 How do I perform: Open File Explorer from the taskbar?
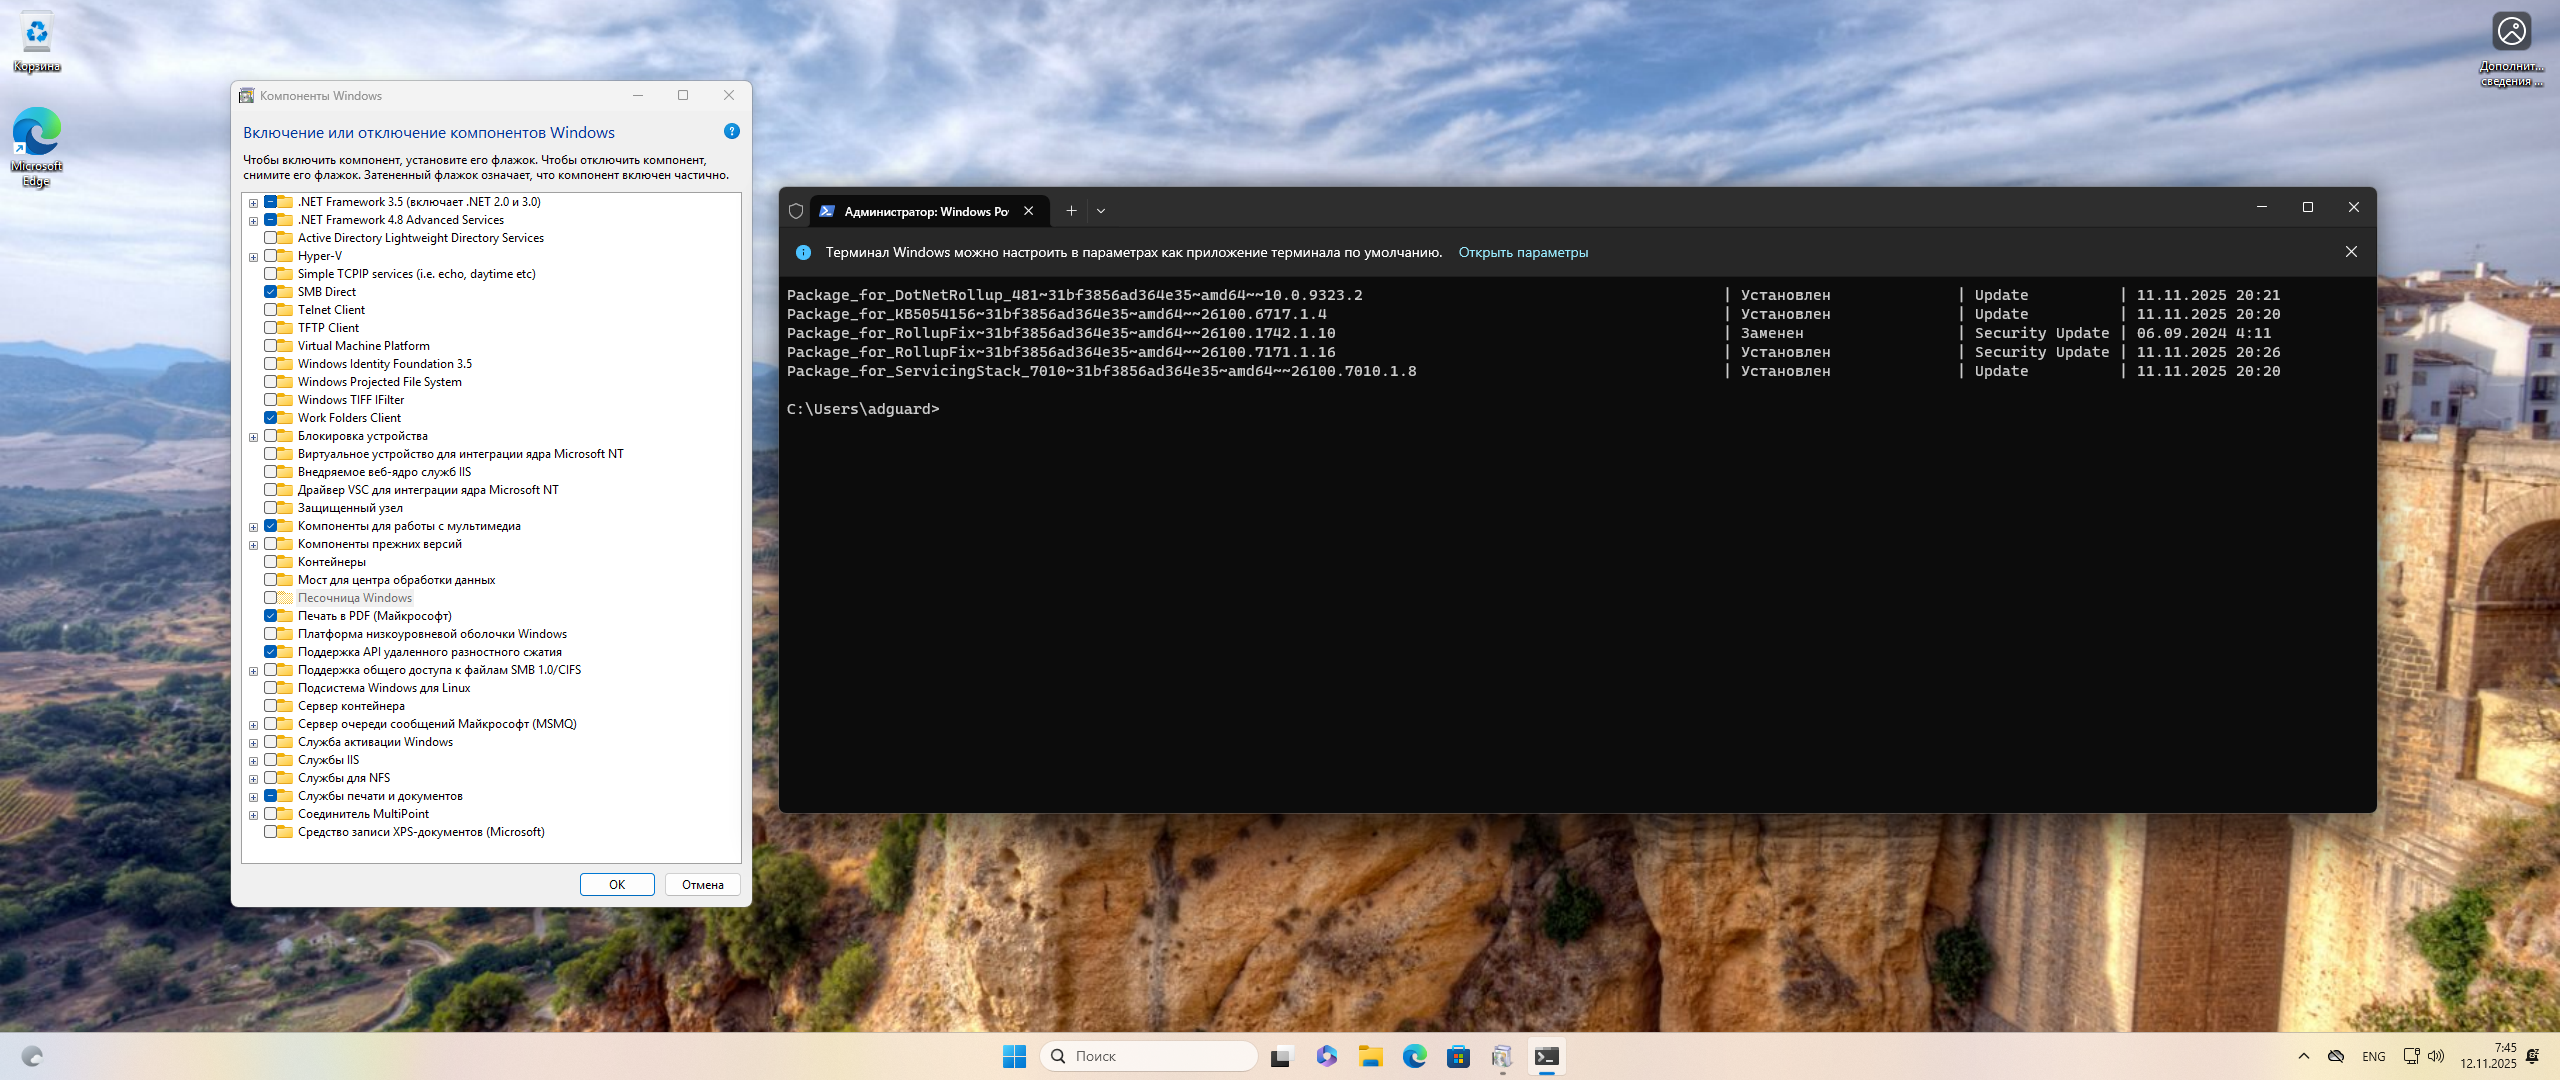(1370, 1056)
